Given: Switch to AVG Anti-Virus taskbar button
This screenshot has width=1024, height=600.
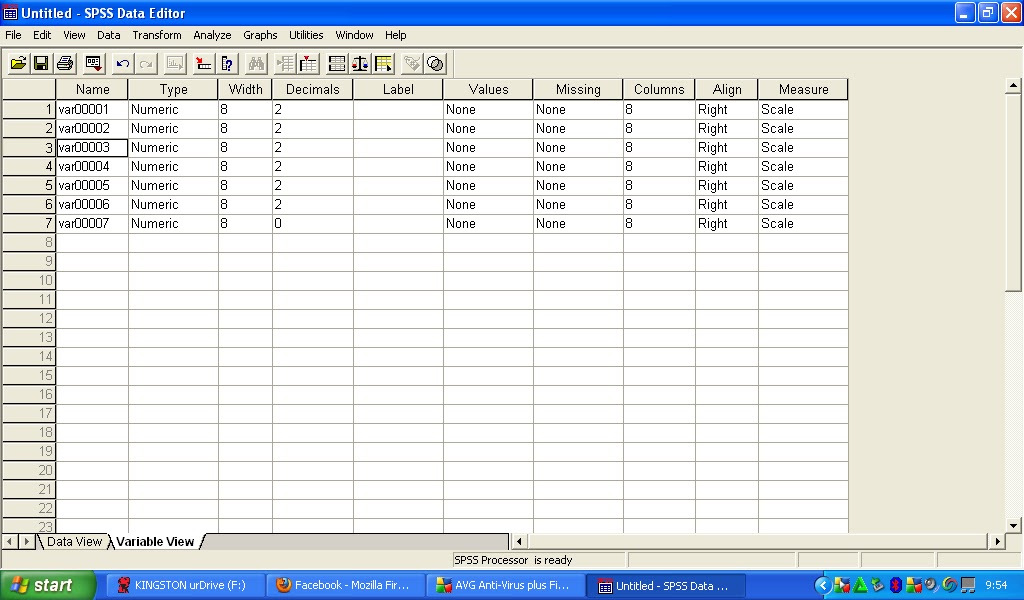Looking at the screenshot, I should click(505, 586).
